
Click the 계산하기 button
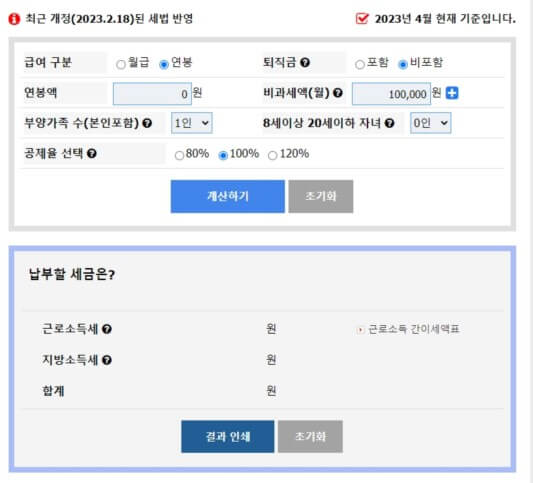tap(228, 196)
